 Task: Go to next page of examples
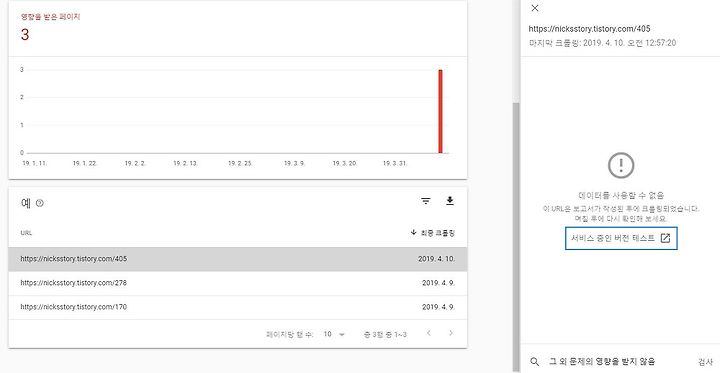[x=451, y=333]
